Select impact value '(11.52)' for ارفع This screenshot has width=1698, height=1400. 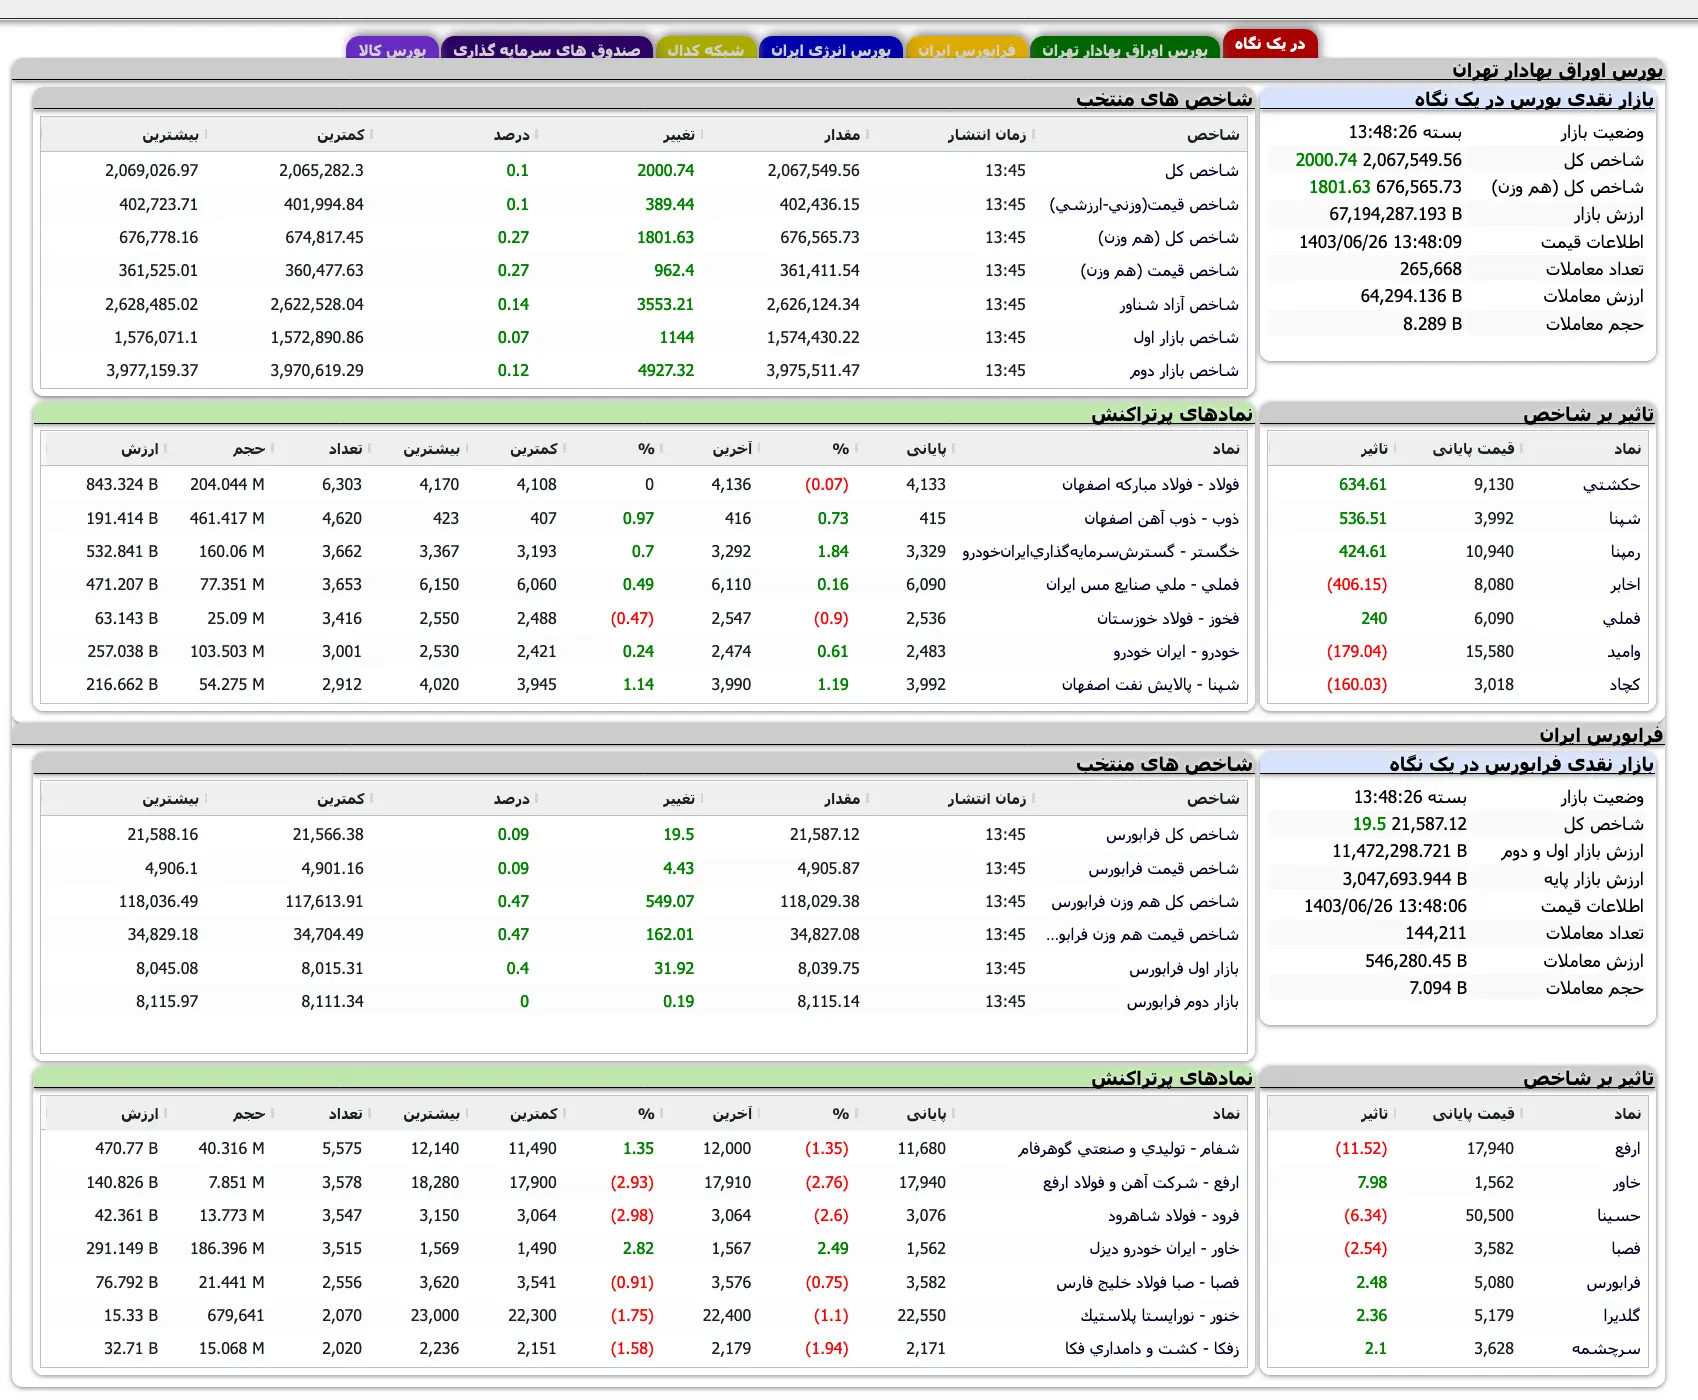pyautogui.click(x=1361, y=1149)
